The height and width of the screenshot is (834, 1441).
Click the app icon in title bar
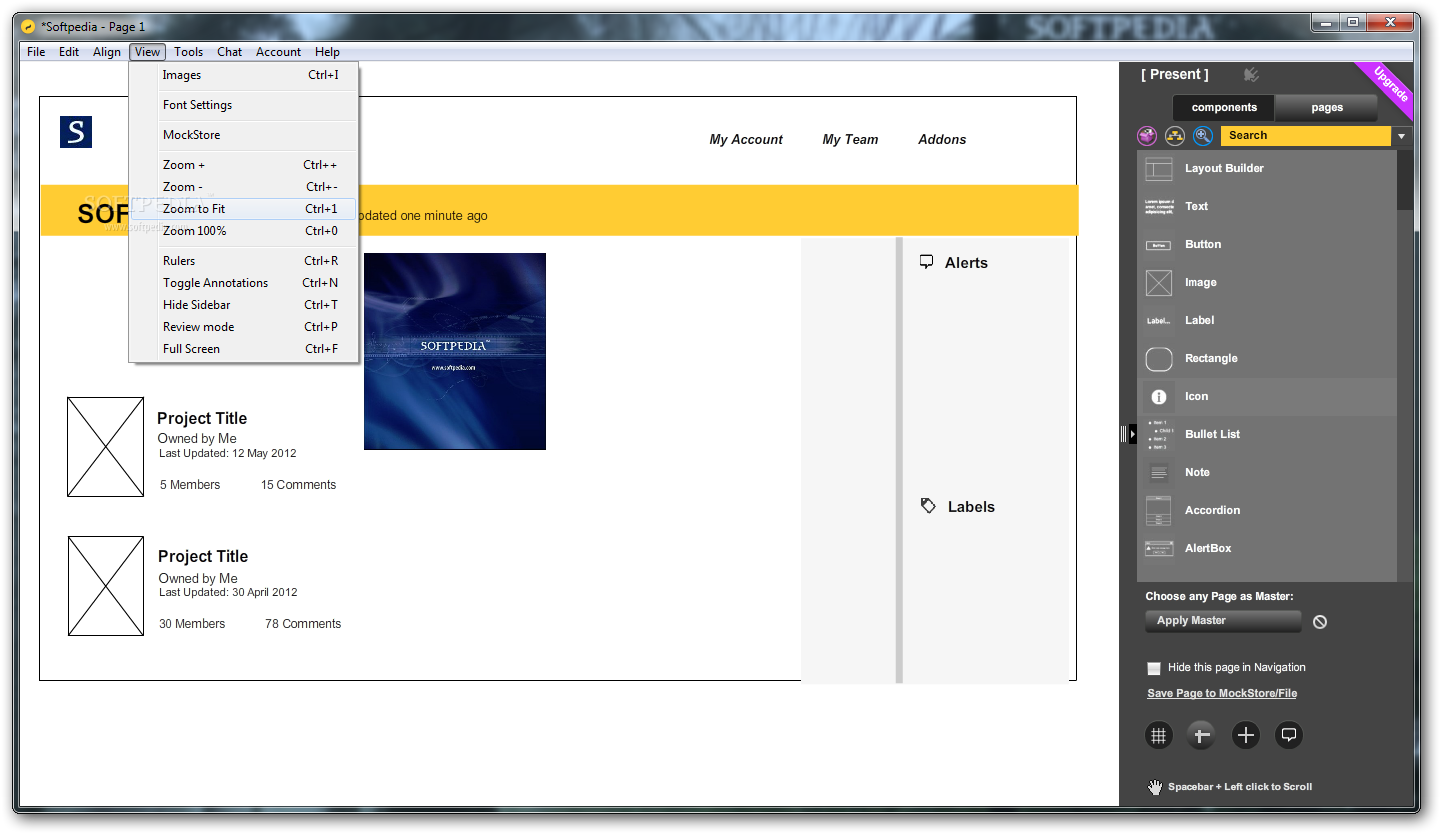pos(28,27)
